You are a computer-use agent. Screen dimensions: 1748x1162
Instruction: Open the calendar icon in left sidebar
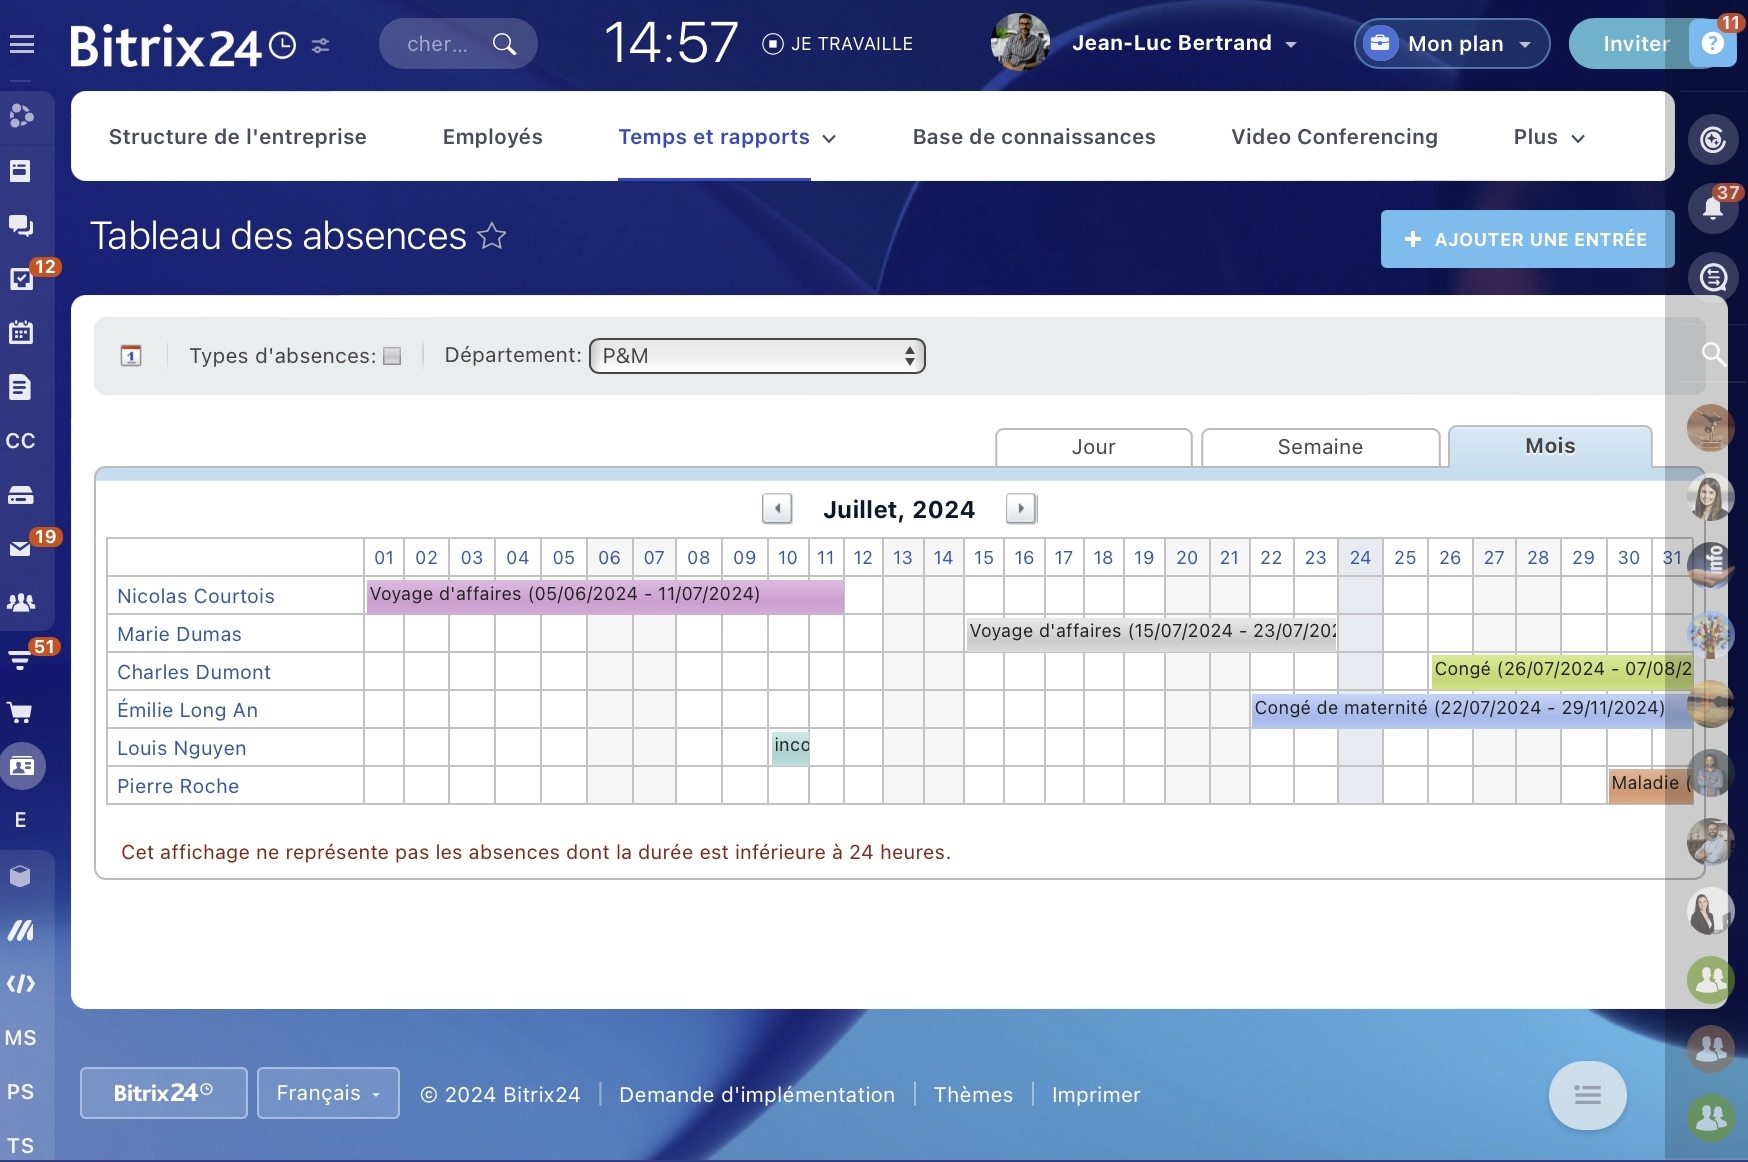click(21, 332)
